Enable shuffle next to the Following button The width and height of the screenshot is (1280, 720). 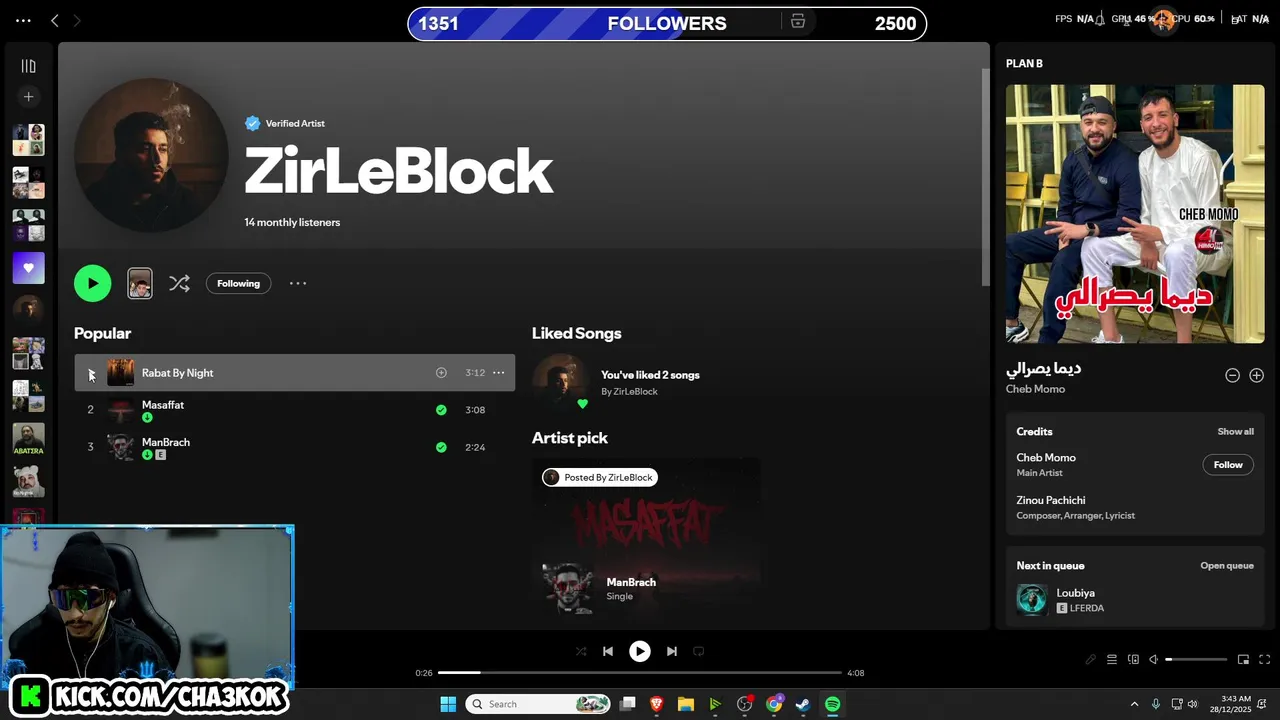pos(179,283)
